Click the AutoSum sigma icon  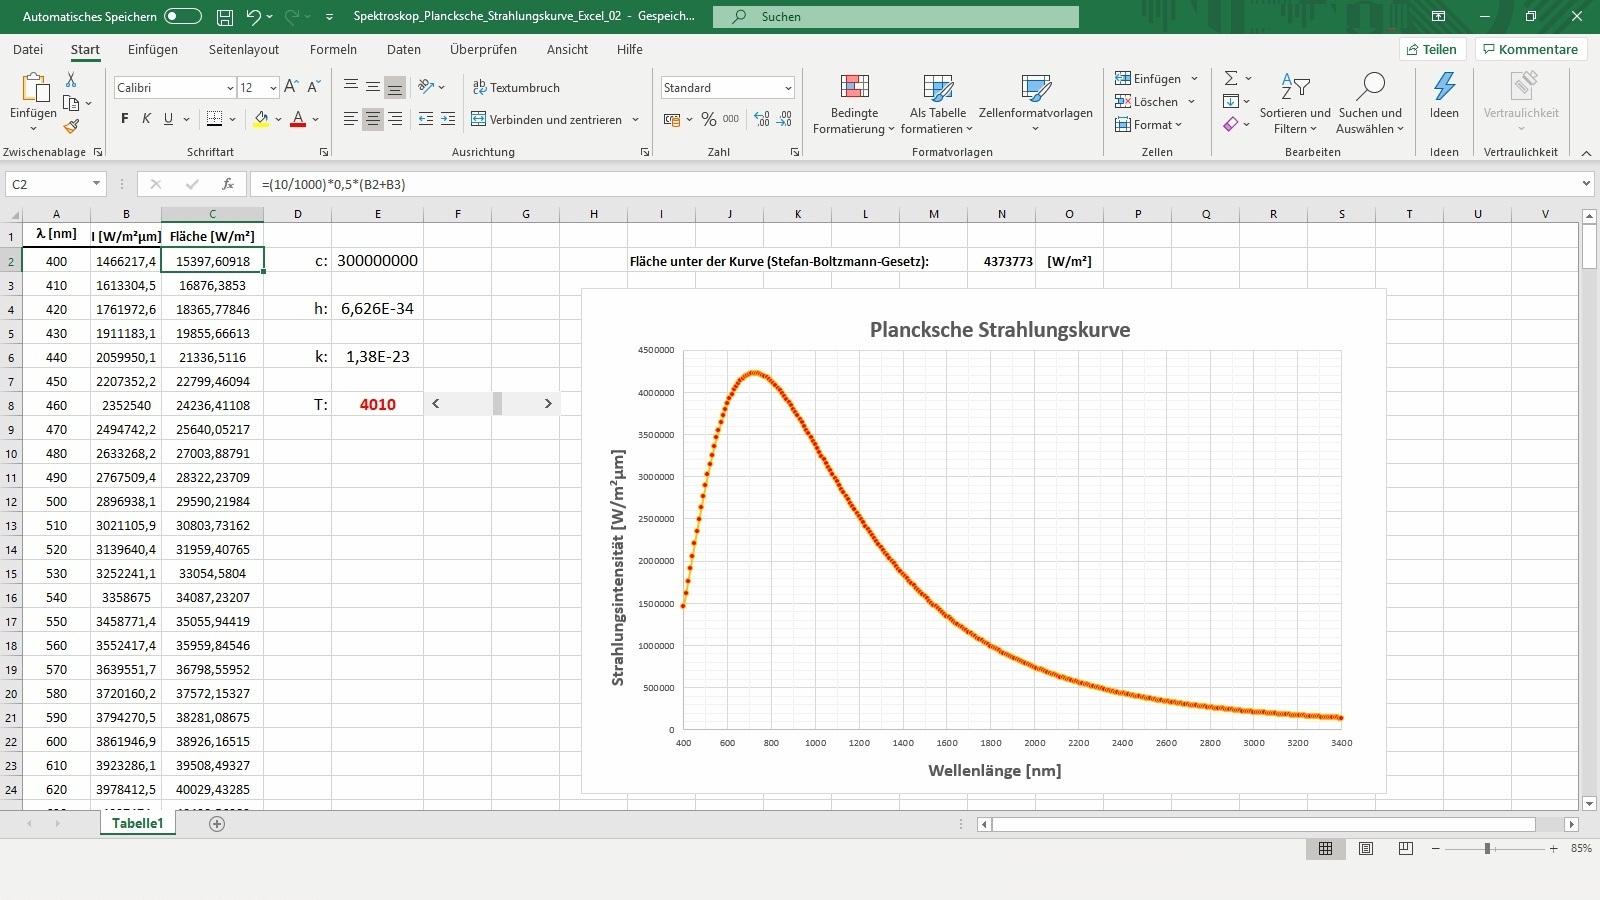tap(1231, 78)
